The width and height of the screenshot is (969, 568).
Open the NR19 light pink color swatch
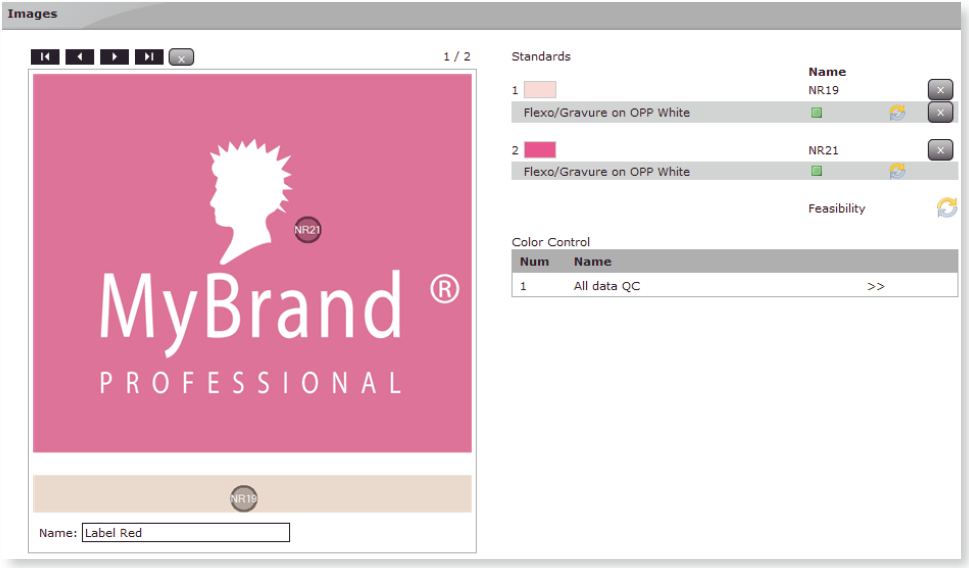[x=540, y=90]
